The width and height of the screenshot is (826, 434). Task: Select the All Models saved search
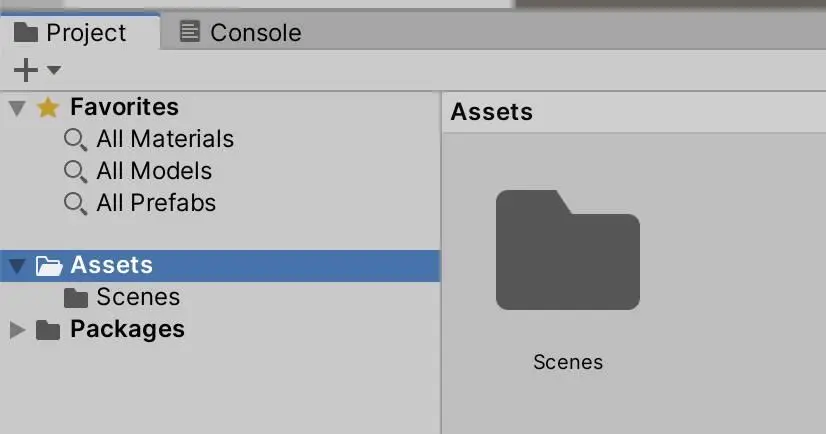[x=154, y=171]
